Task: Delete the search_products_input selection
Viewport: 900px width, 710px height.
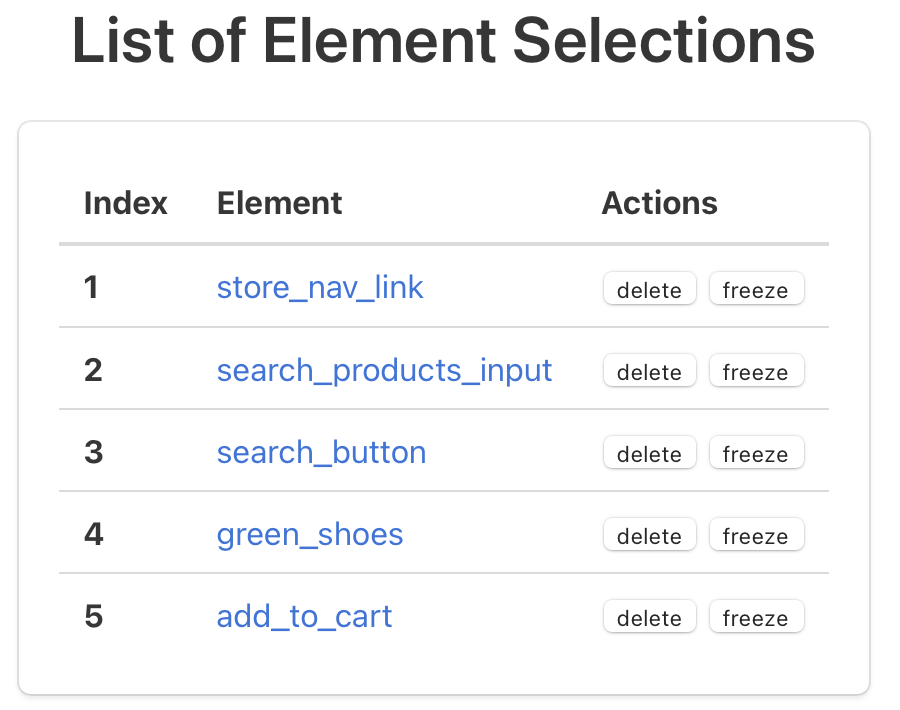Action: (649, 371)
